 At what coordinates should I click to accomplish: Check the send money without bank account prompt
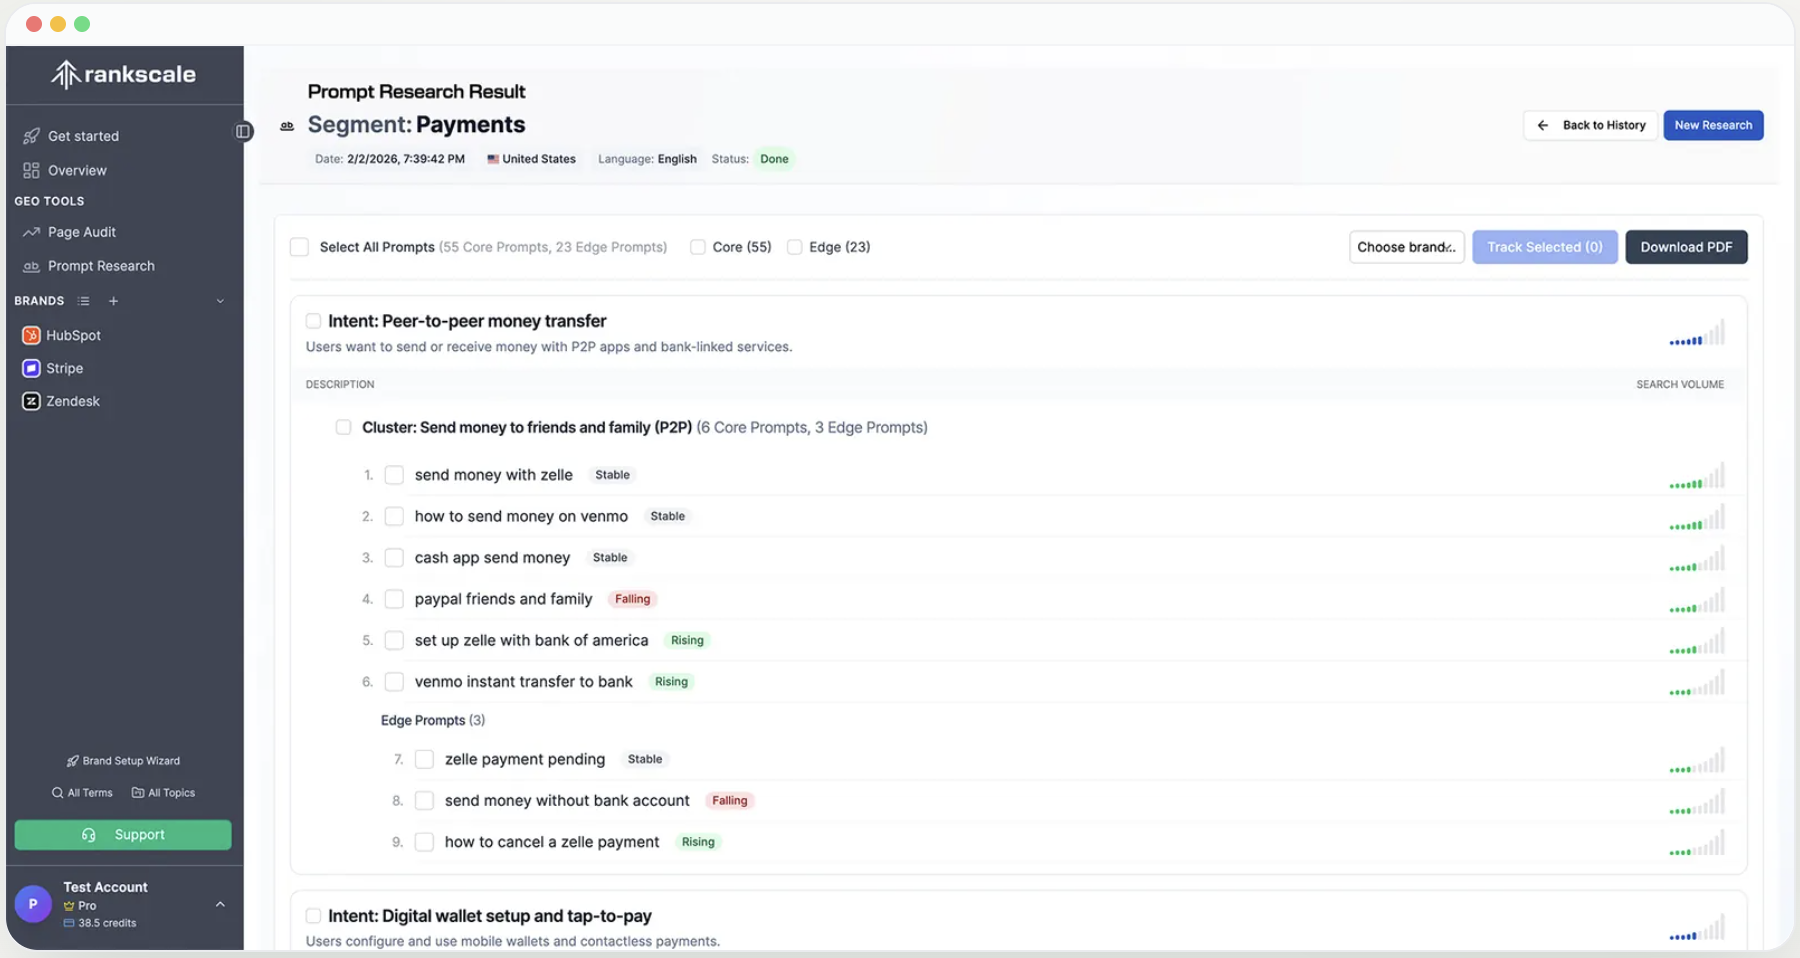[x=424, y=801]
